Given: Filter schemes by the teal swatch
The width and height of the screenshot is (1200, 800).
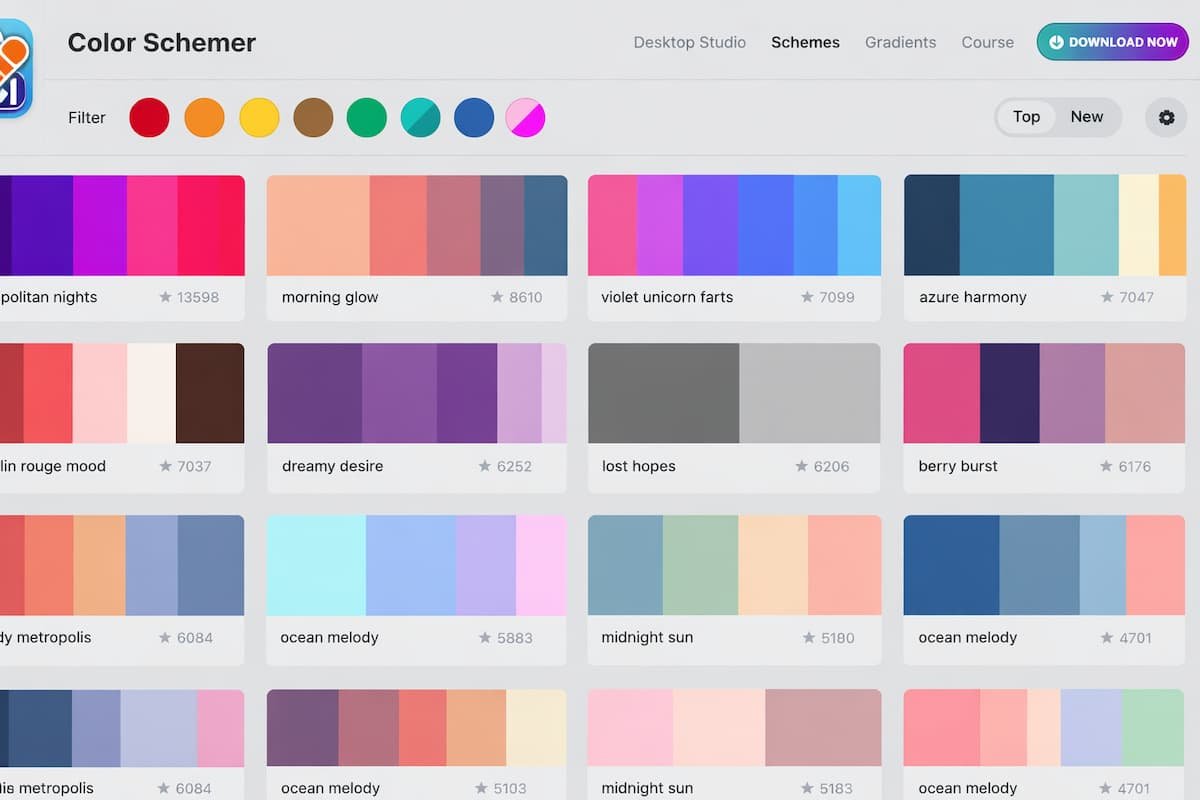Looking at the screenshot, I should pyautogui.click(x=420, y=117).
